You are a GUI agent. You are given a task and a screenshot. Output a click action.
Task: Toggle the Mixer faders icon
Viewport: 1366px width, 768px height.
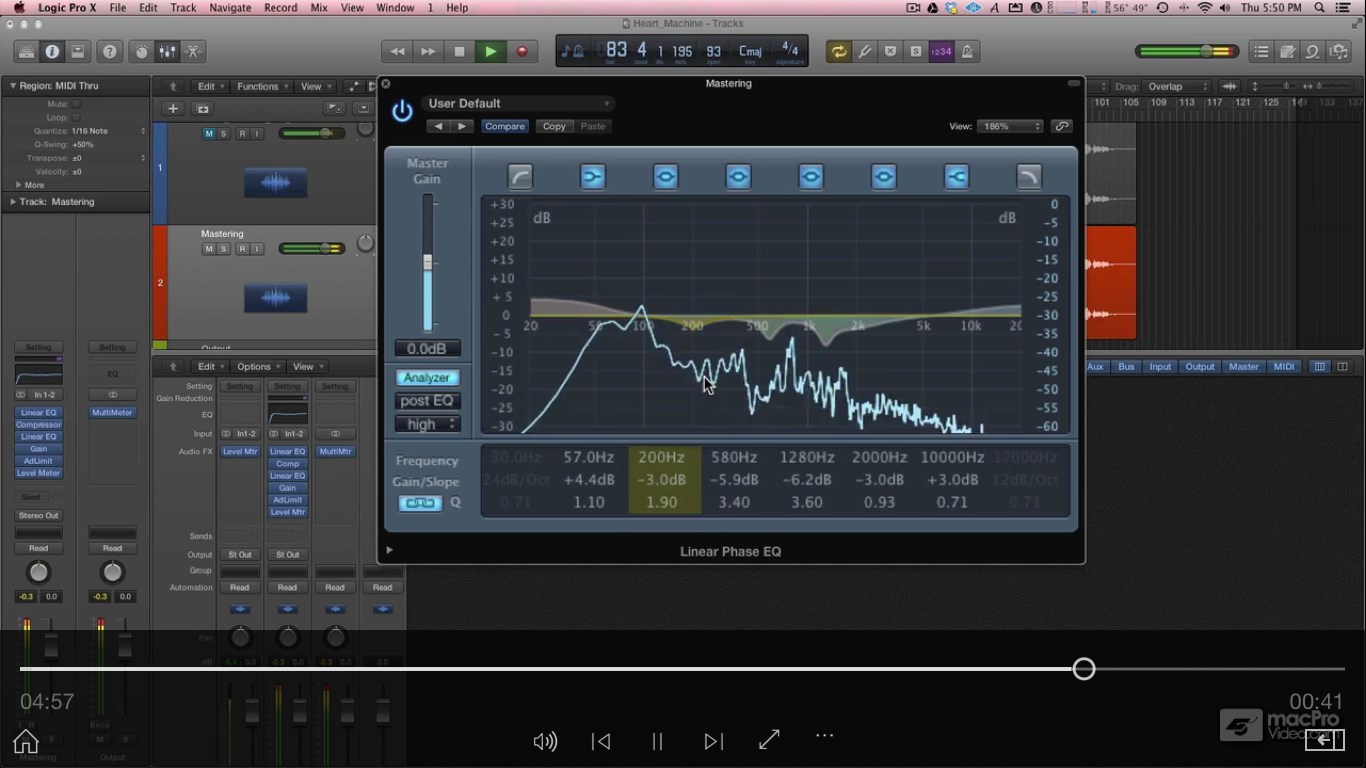click(x=167, y=52)
